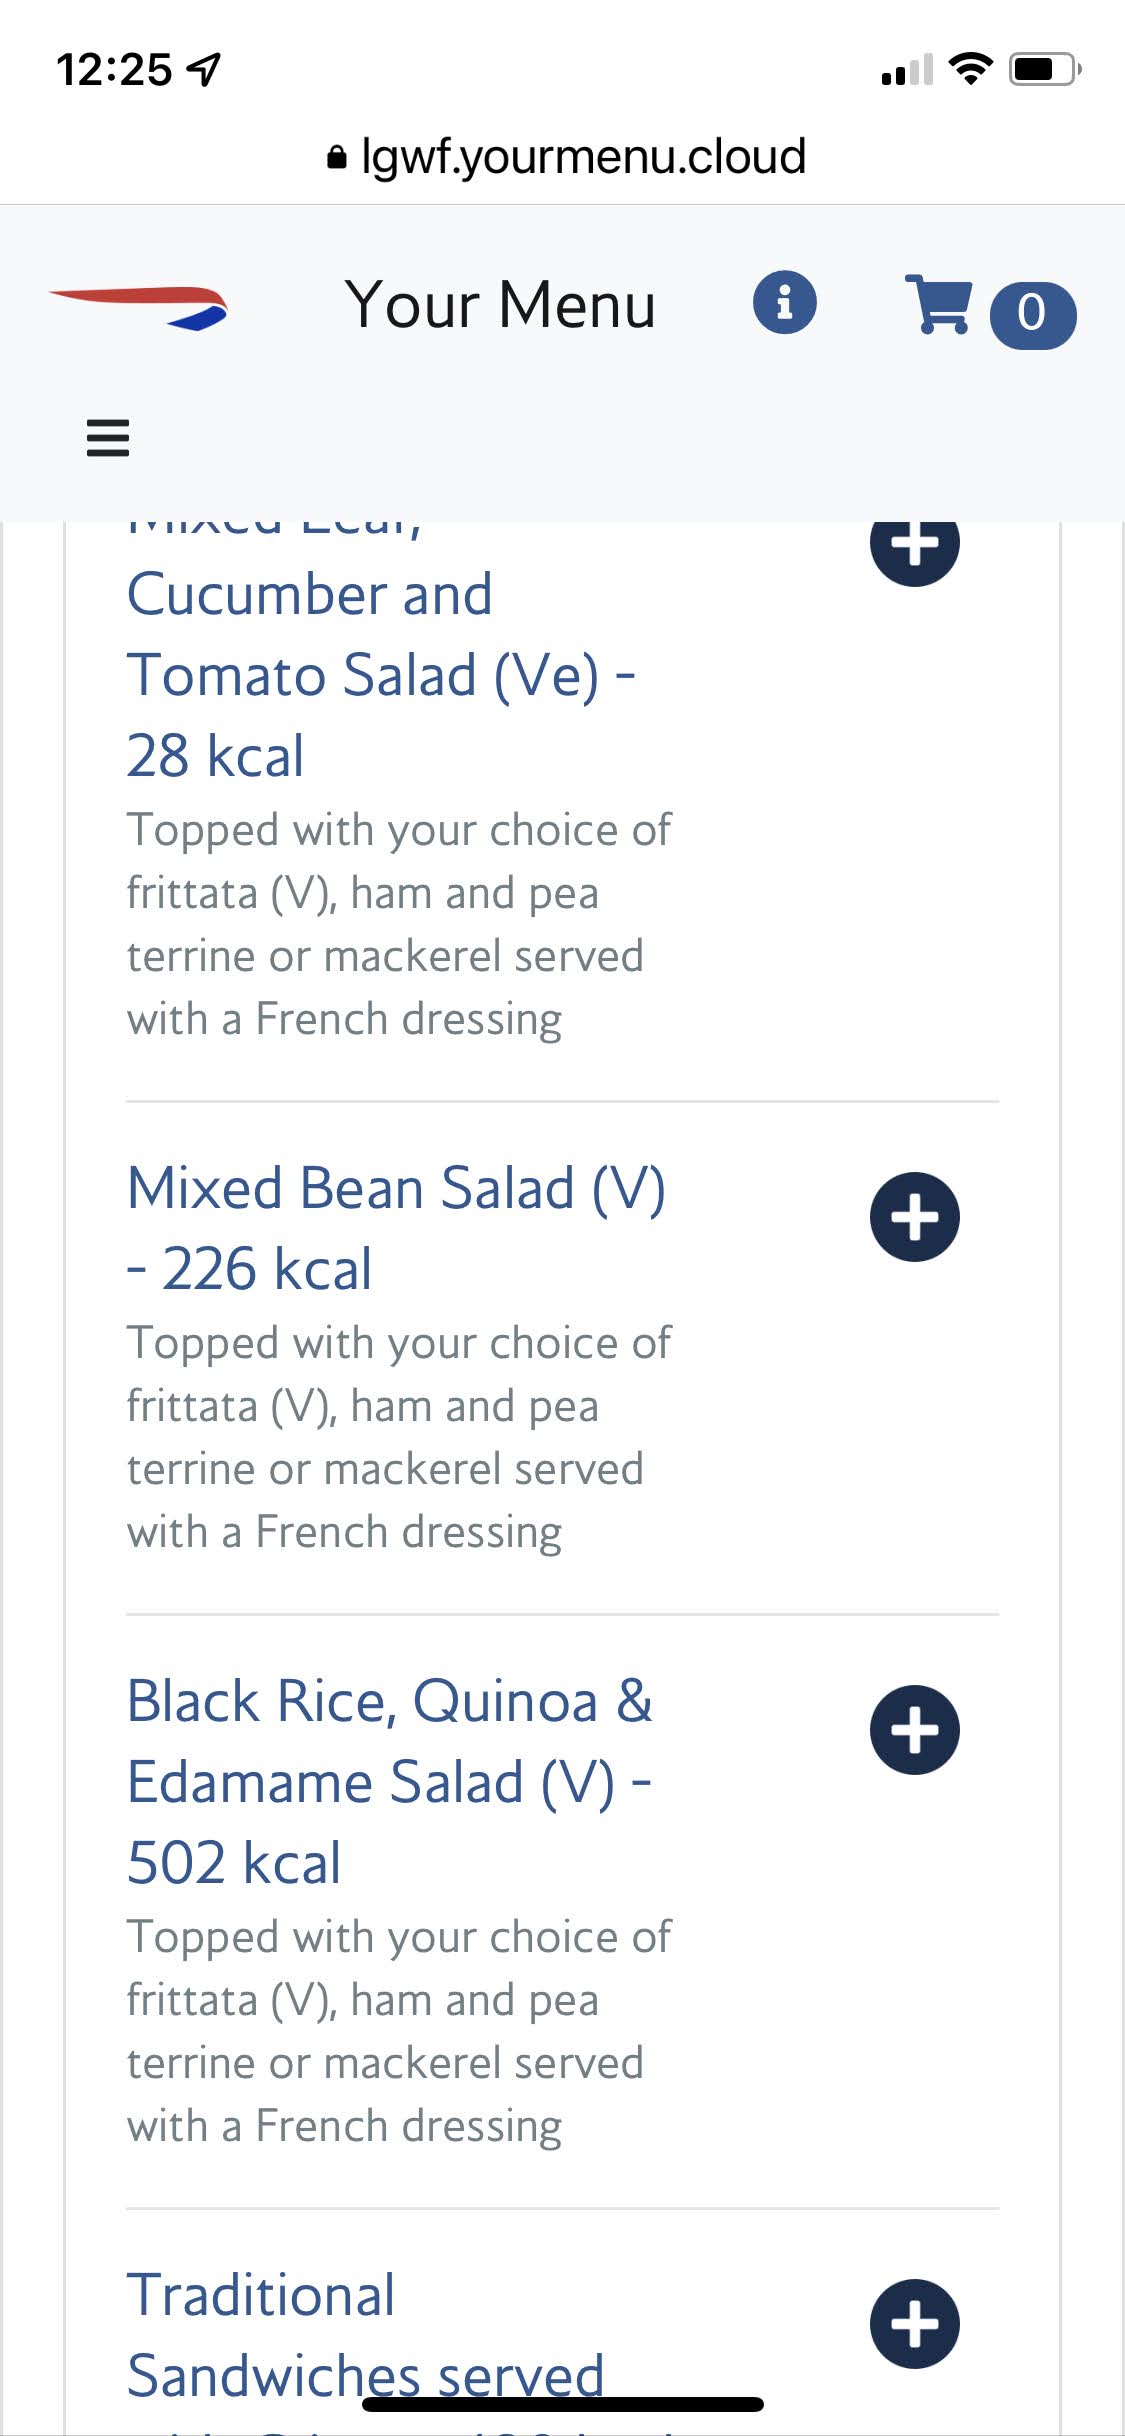Select Cucumber and Tomato Salad (Ve) title
Viewport: 1125px width, 2436px height.
pyautogui.click(x=380, y=674)
